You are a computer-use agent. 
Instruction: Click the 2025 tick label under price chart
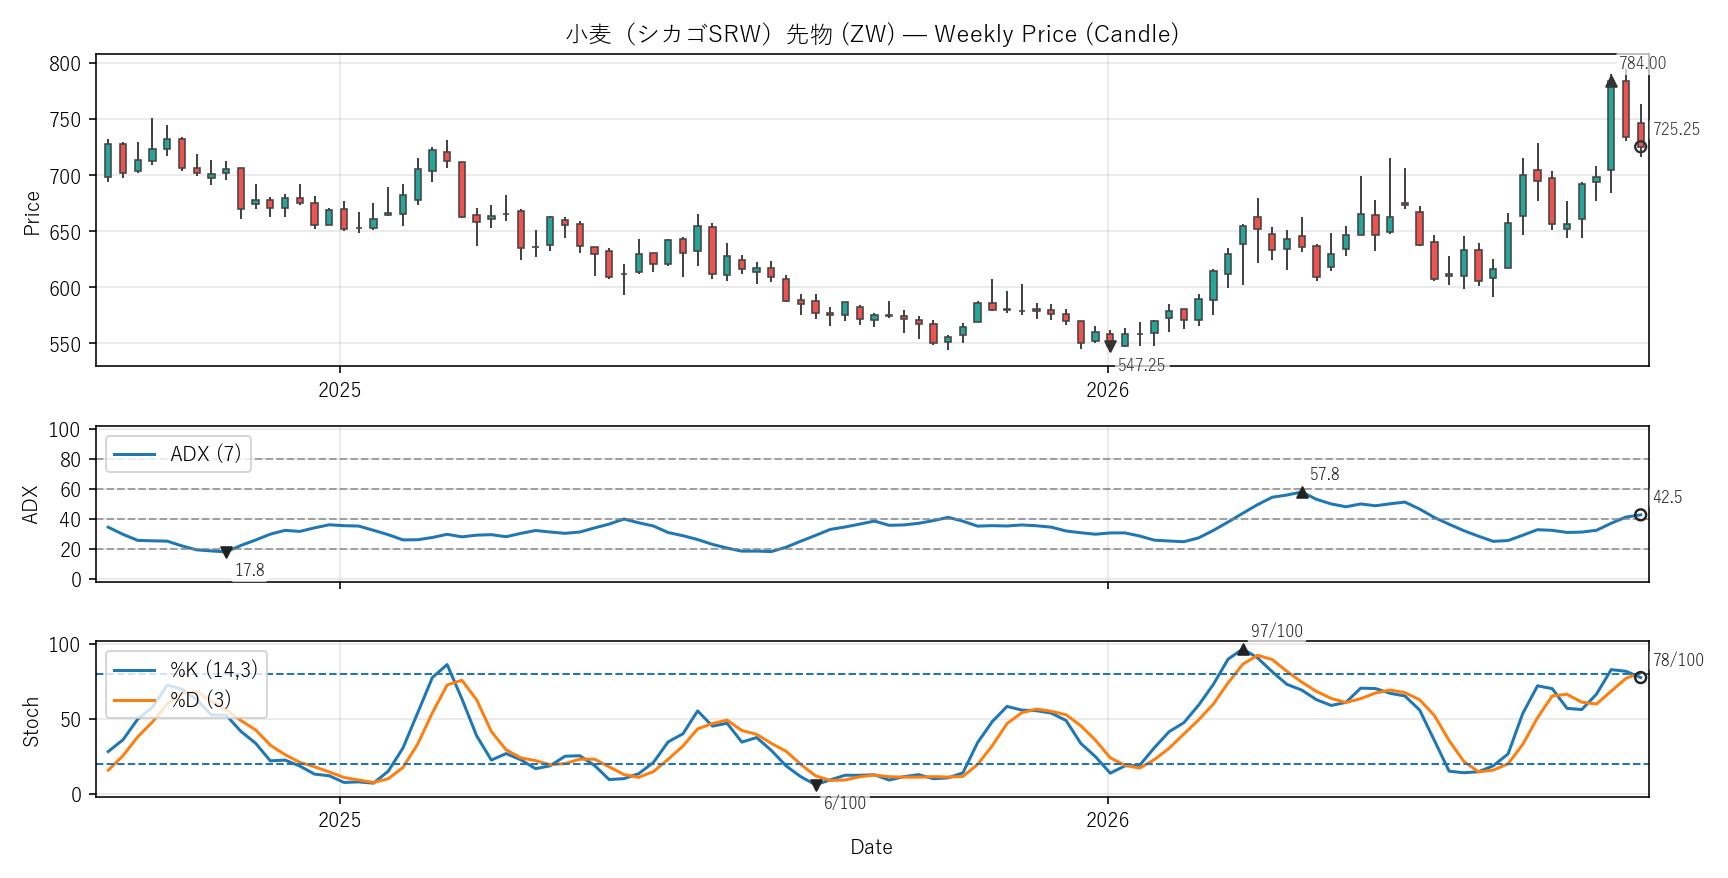point(340,390)
